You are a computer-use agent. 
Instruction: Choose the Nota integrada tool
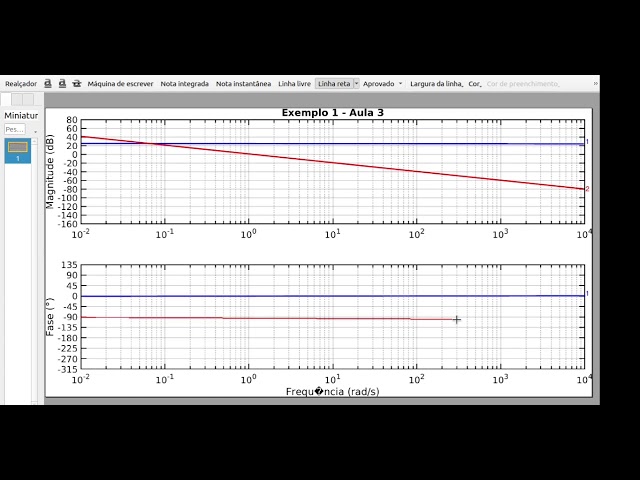click(x=184, y=84)
